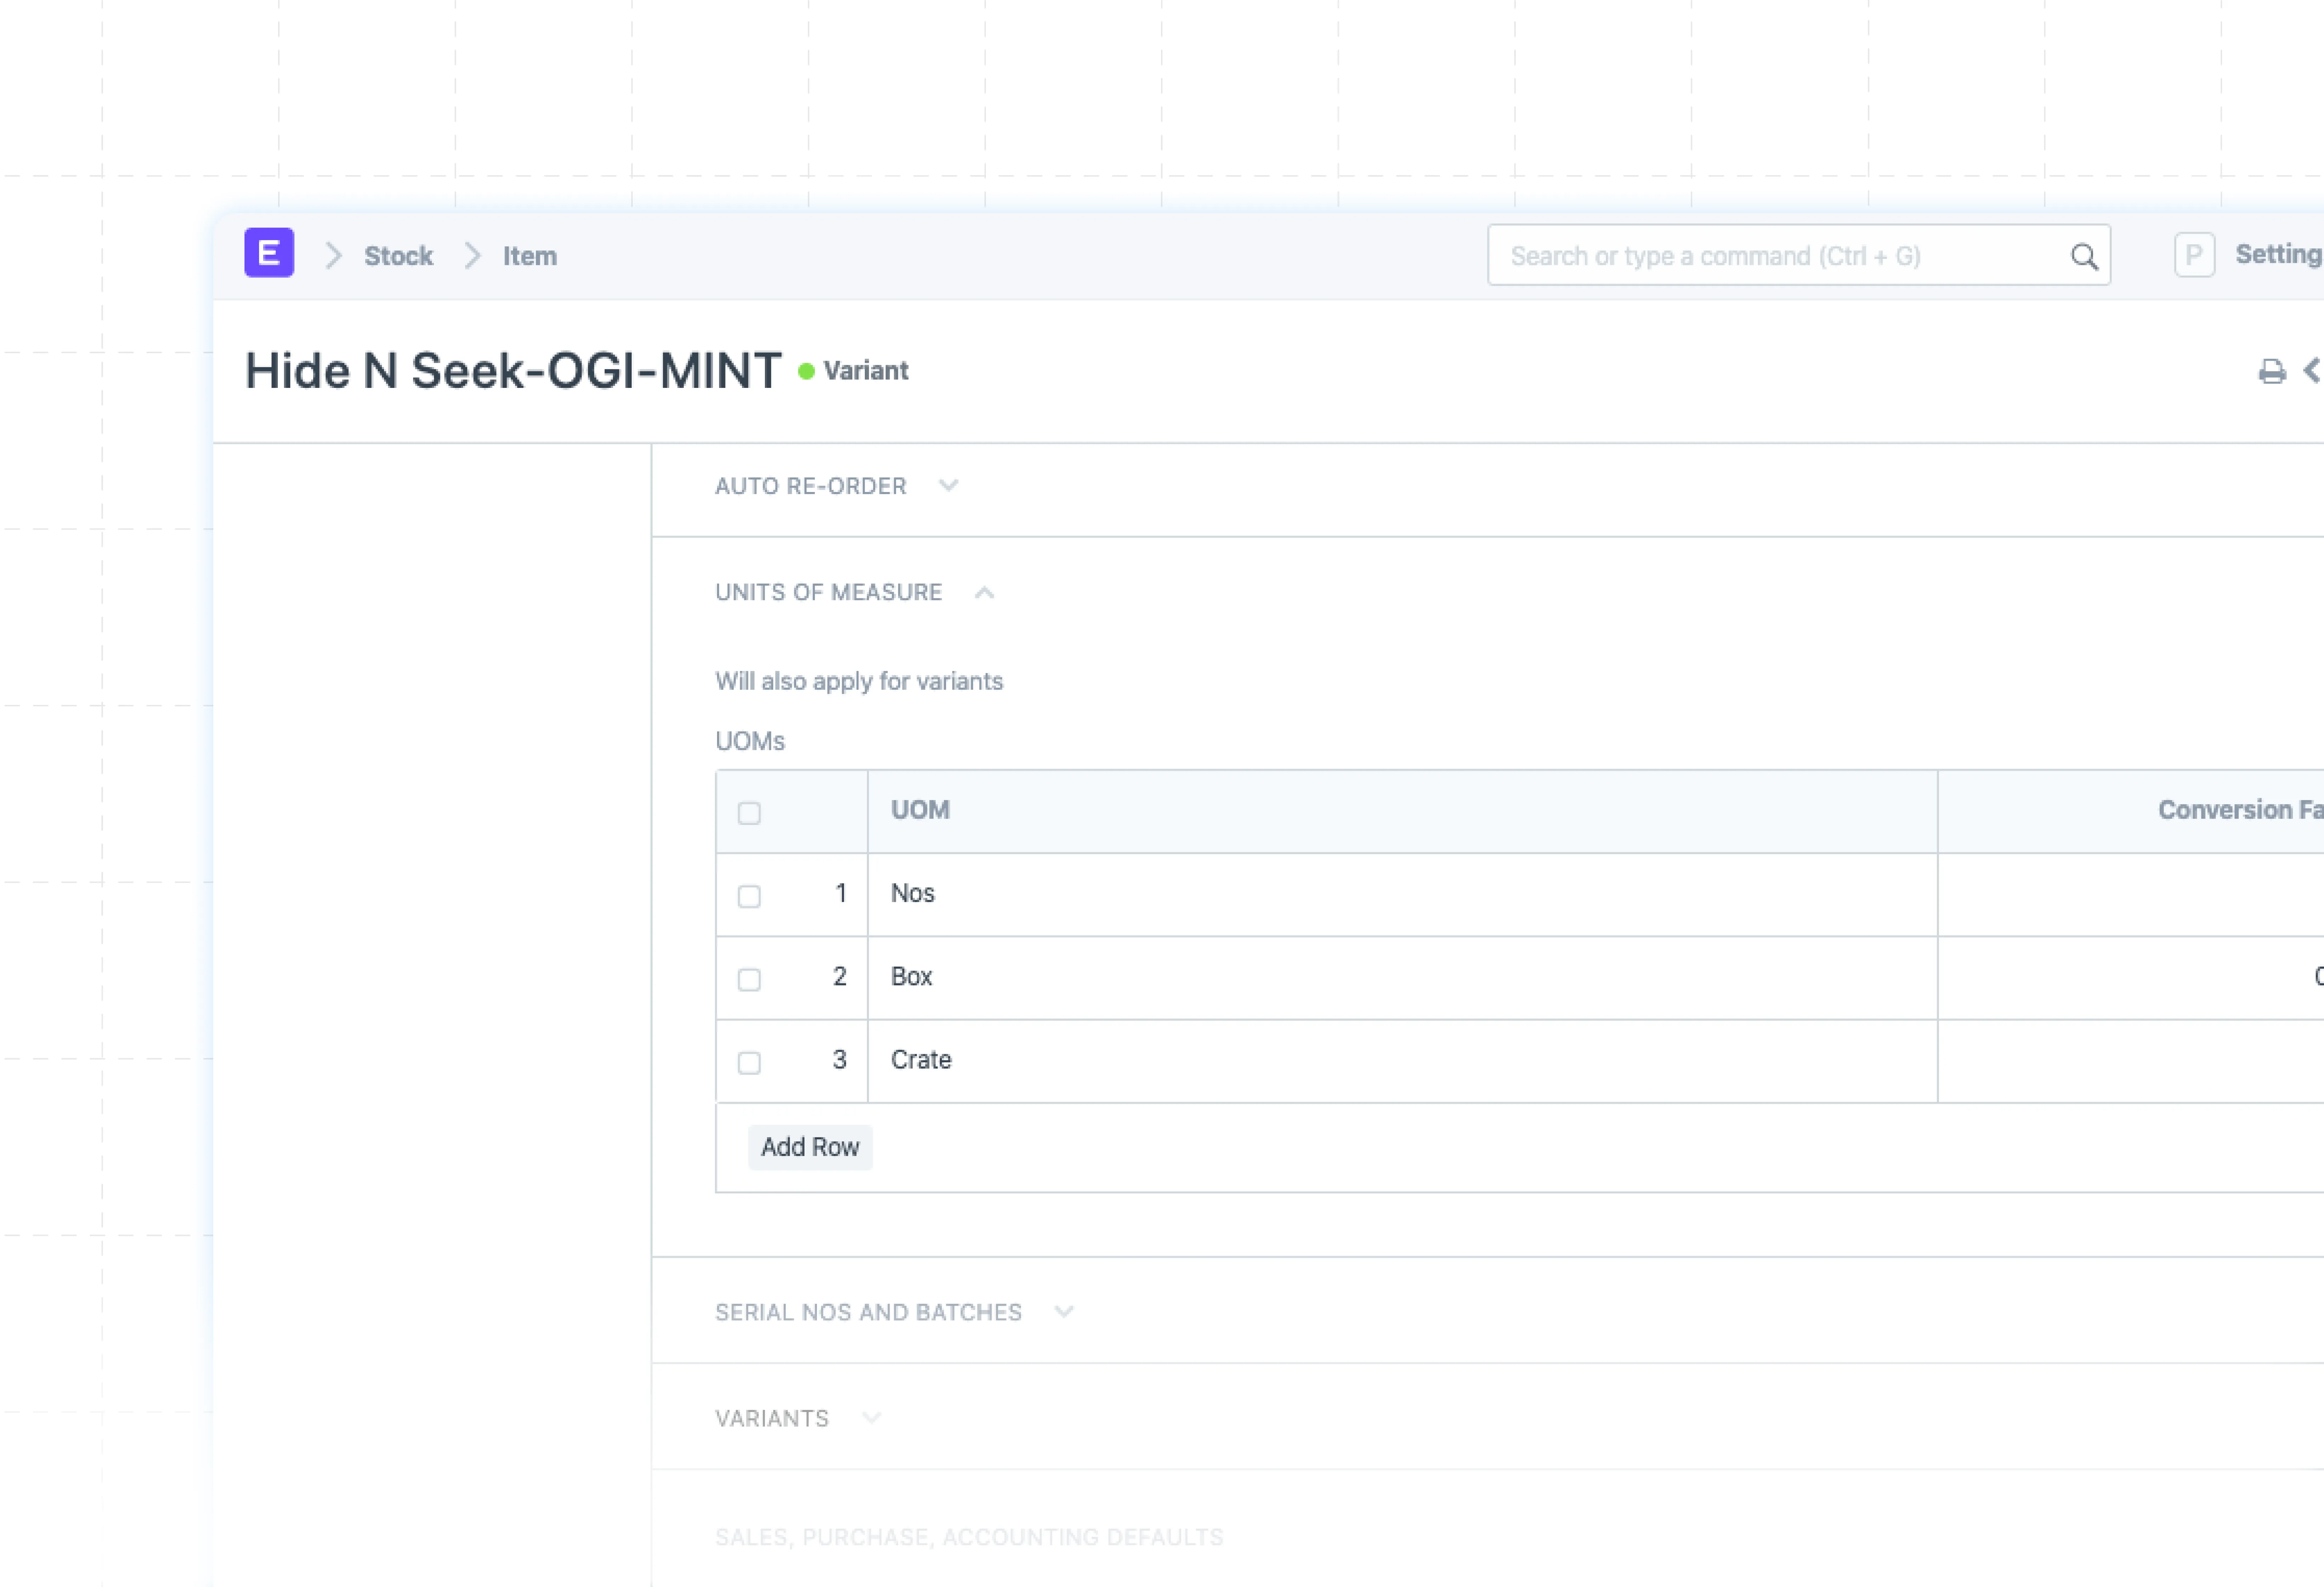Click the Add Row button
Image resolution: width=2324 pixels, height=1587 pixels.
pyautogui.click(x=809, y=1147)
